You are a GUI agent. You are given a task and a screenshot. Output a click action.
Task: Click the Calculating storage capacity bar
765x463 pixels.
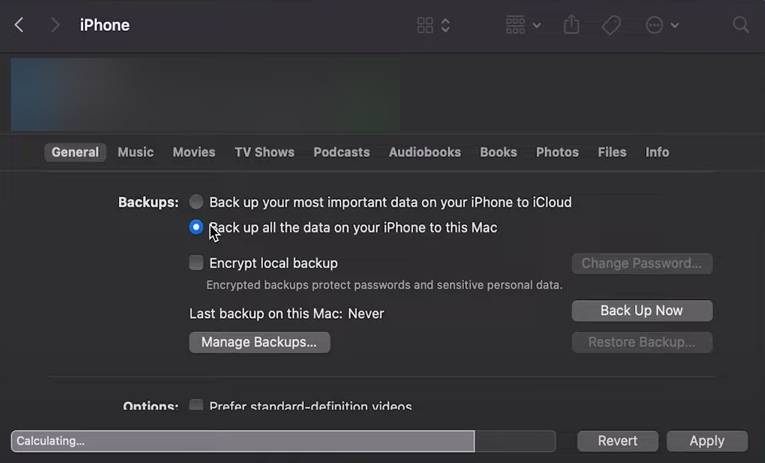pyautogui.click(x=282, y=441)
